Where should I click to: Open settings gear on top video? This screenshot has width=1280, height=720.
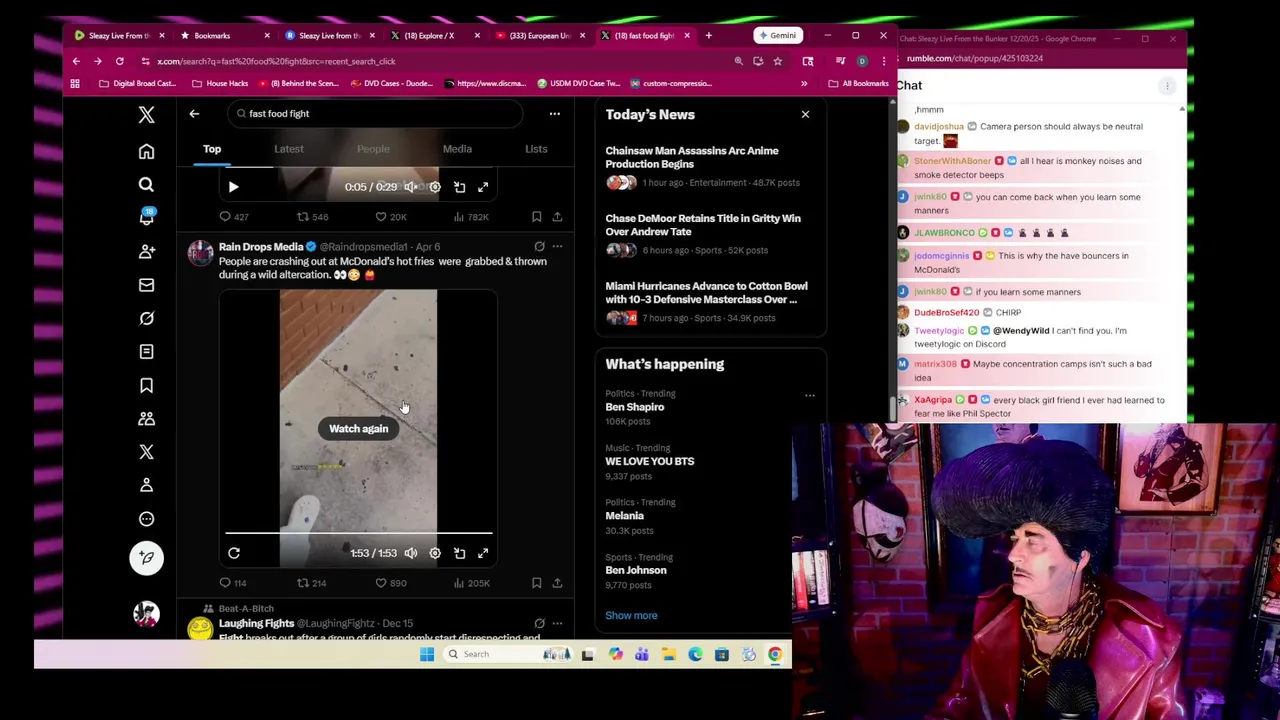pyautogui.click(x=435, y=187)
